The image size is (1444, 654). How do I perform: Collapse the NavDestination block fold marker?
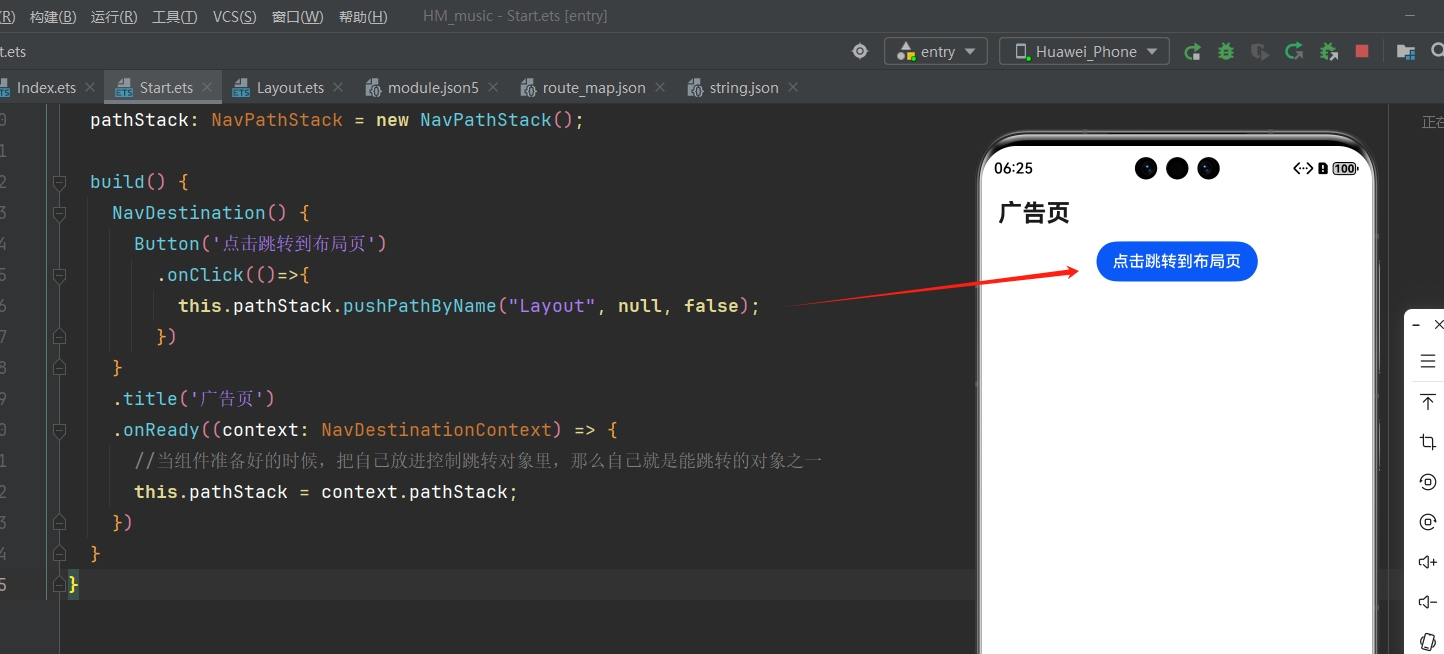(x=59, y=213)
